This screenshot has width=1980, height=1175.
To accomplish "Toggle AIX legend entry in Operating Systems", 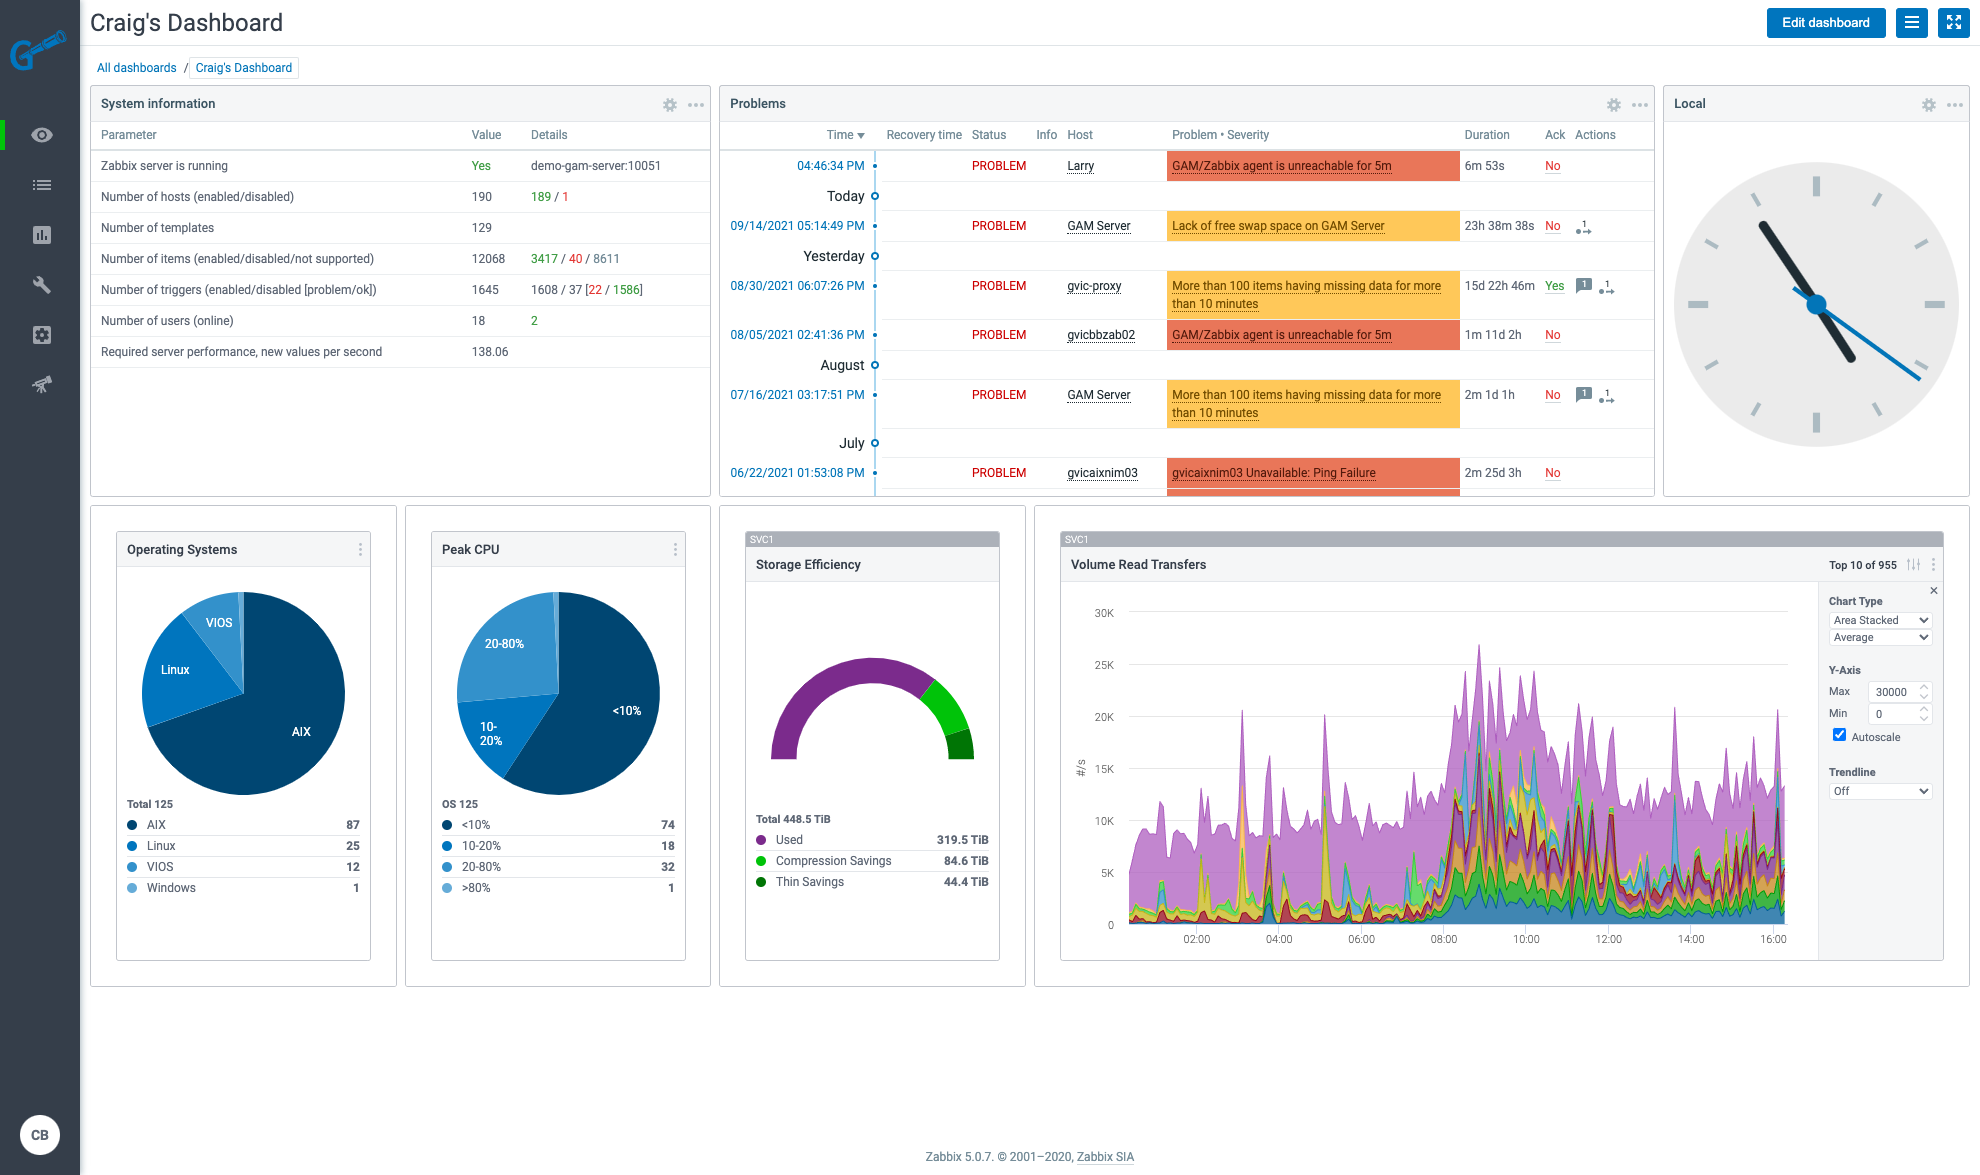I will coord(156,825).
